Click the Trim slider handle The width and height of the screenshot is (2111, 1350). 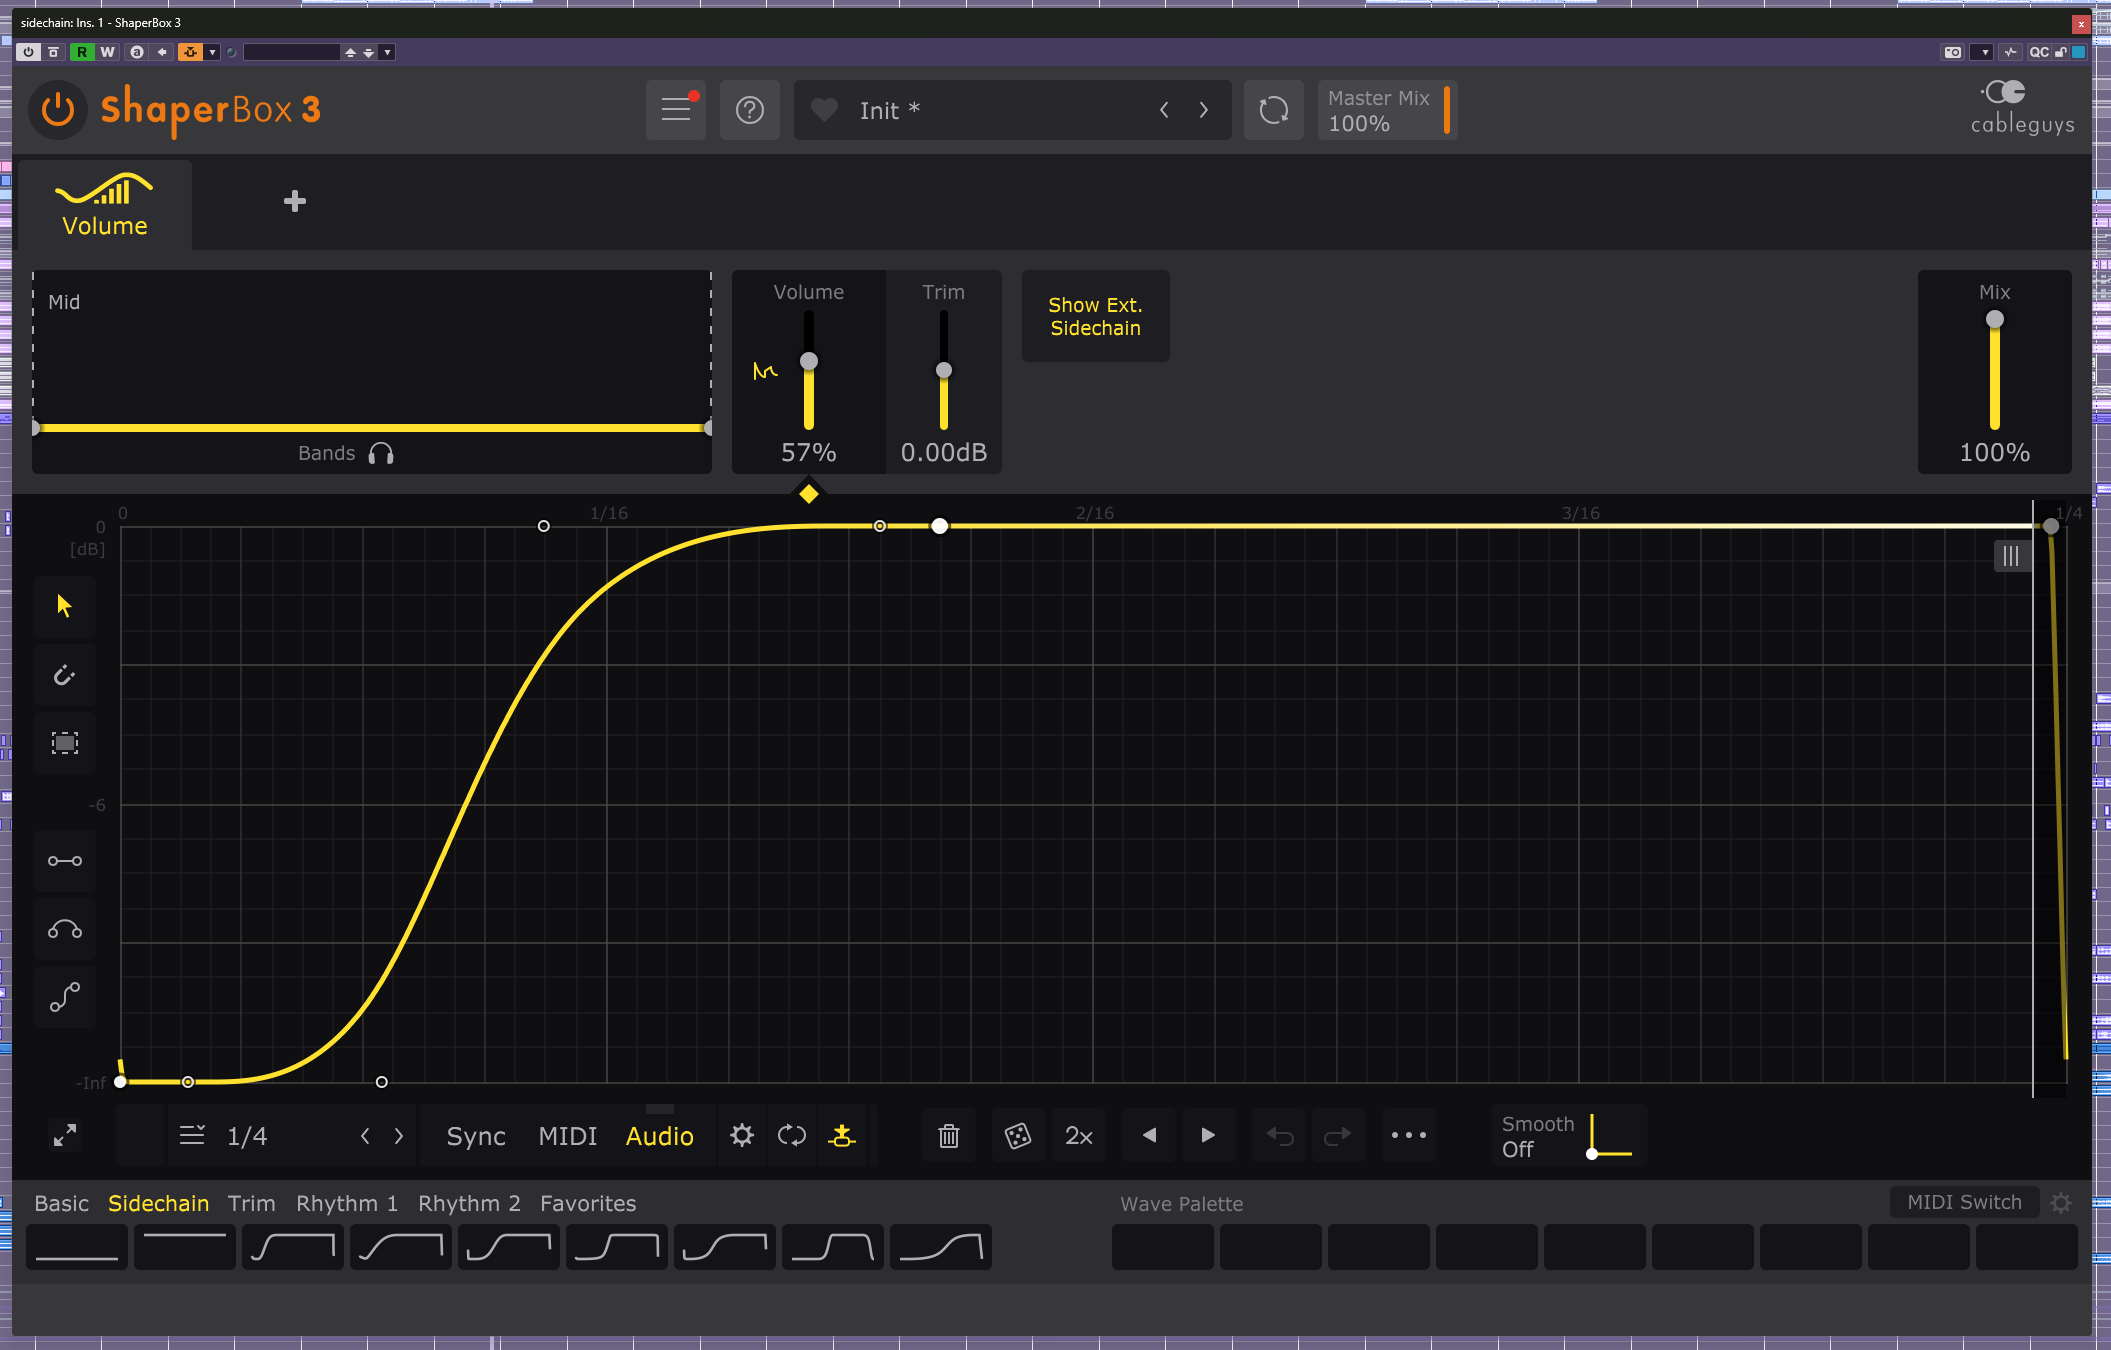click(943, 370)
